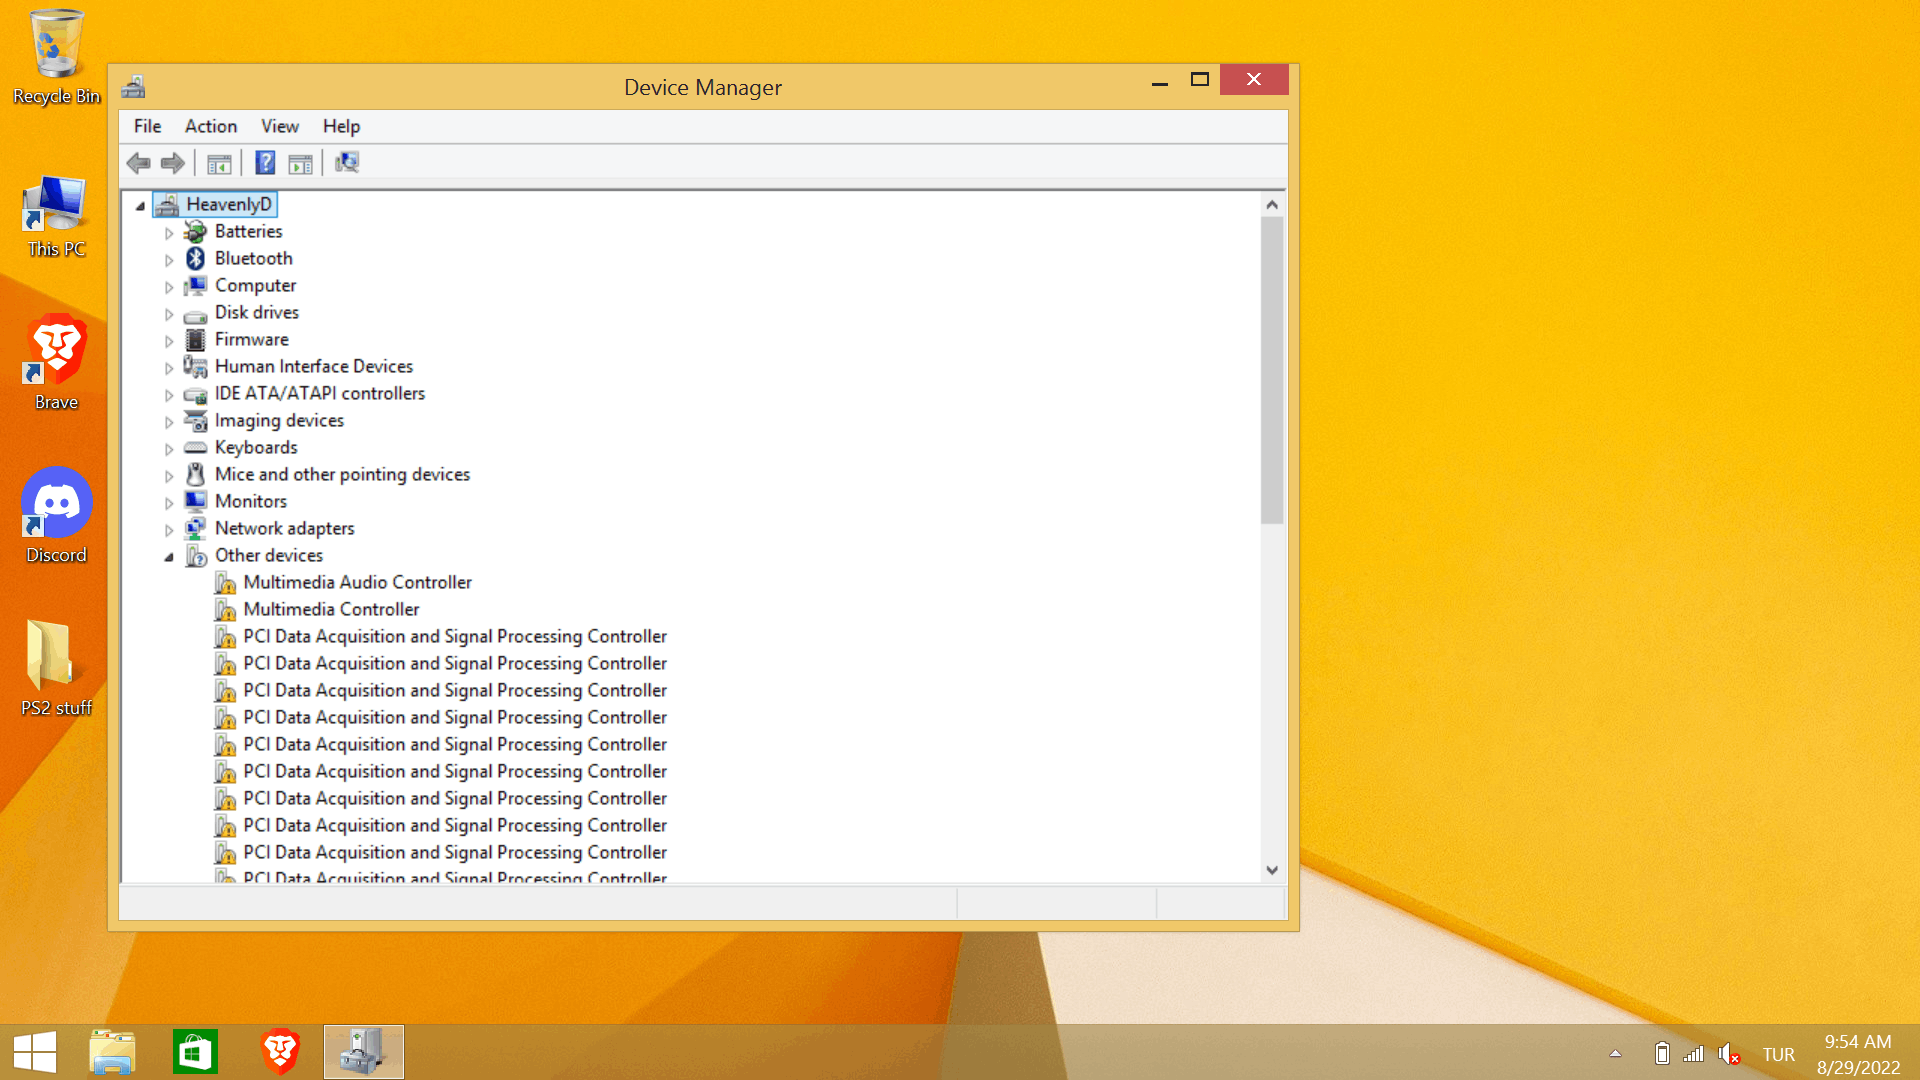Open Brave from the taskbar
Image resolution: width=1920 pixels, height=1080 pixels.
280,1052
